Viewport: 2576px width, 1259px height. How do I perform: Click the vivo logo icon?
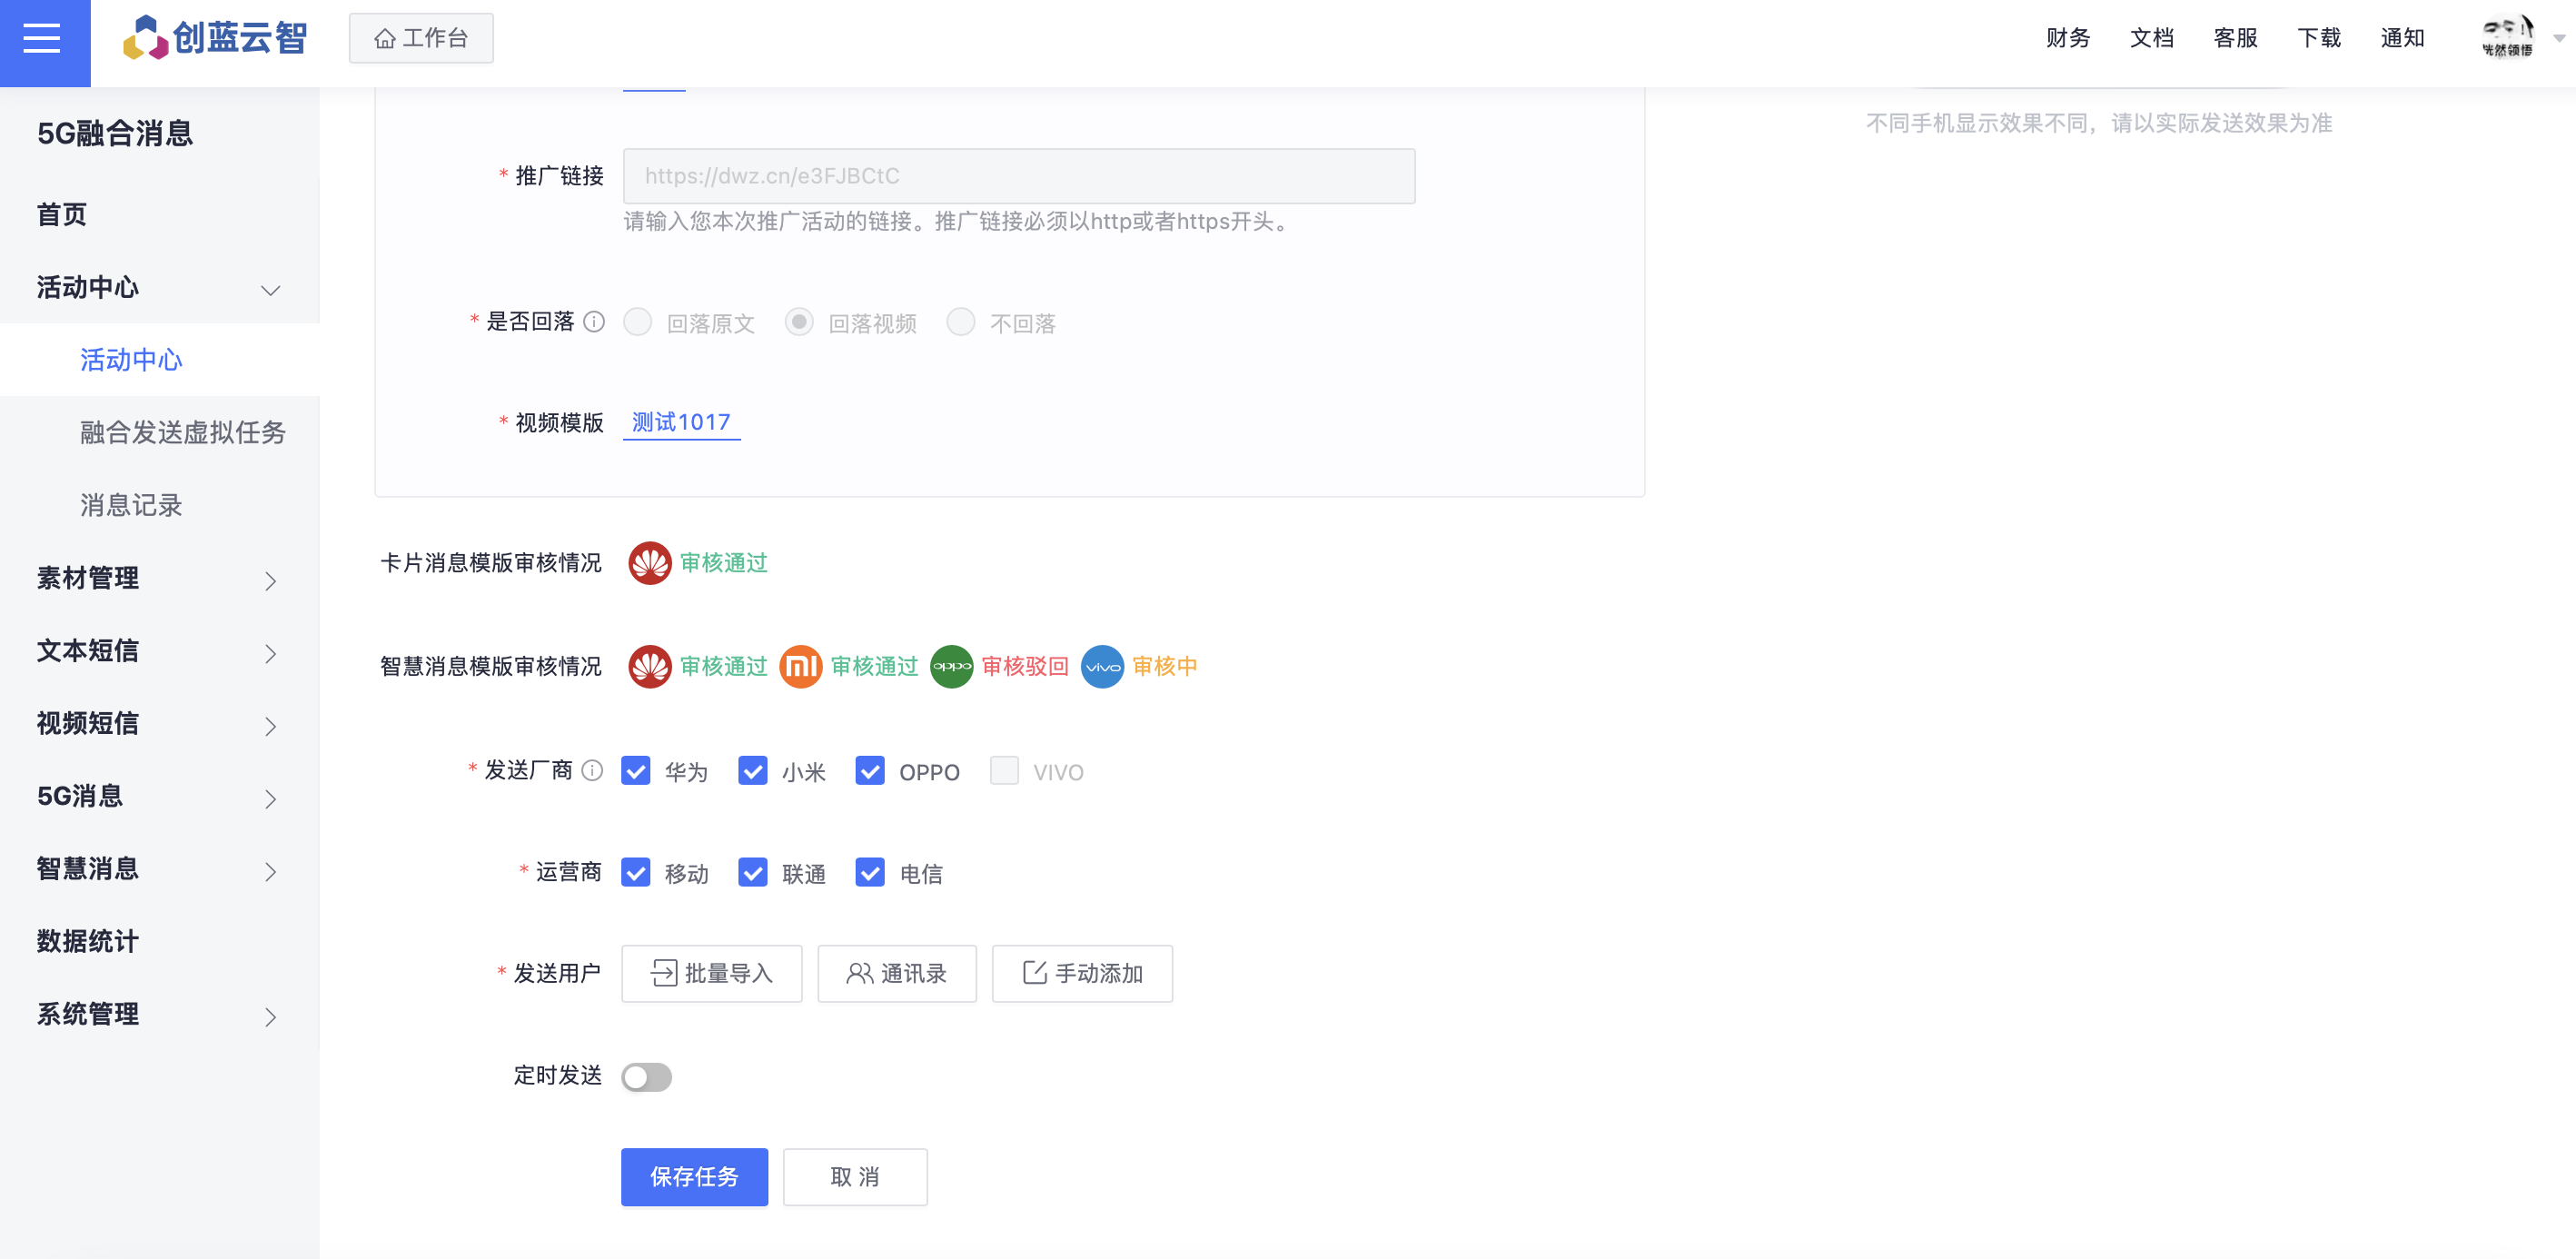click(1102, 666)
